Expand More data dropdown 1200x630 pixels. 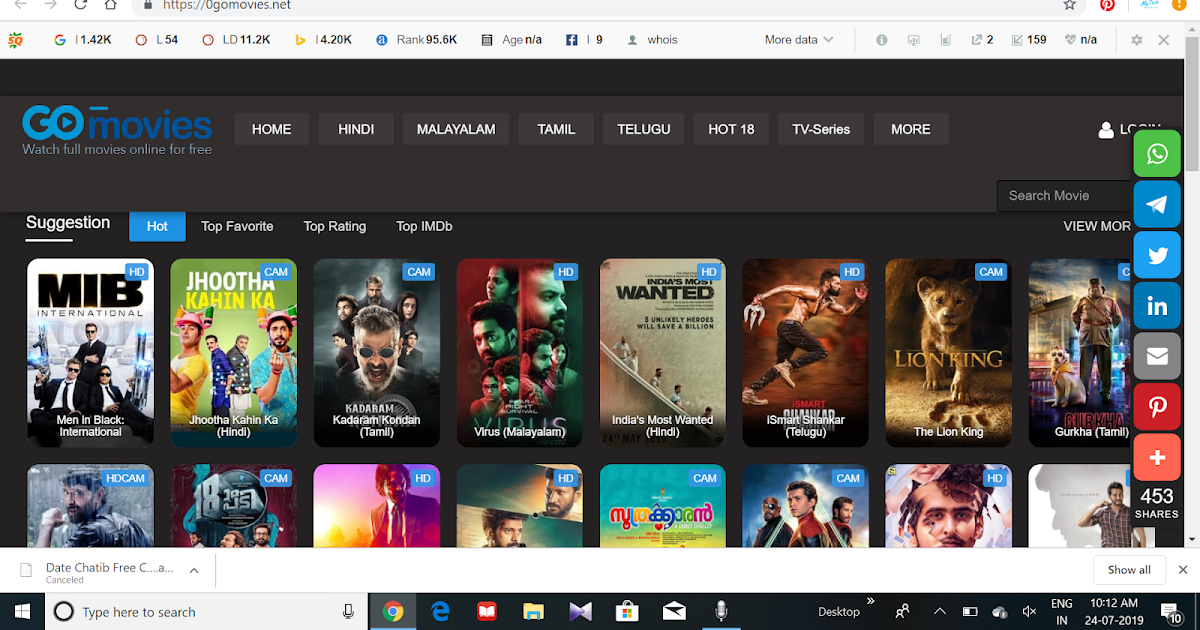[799, 40]
